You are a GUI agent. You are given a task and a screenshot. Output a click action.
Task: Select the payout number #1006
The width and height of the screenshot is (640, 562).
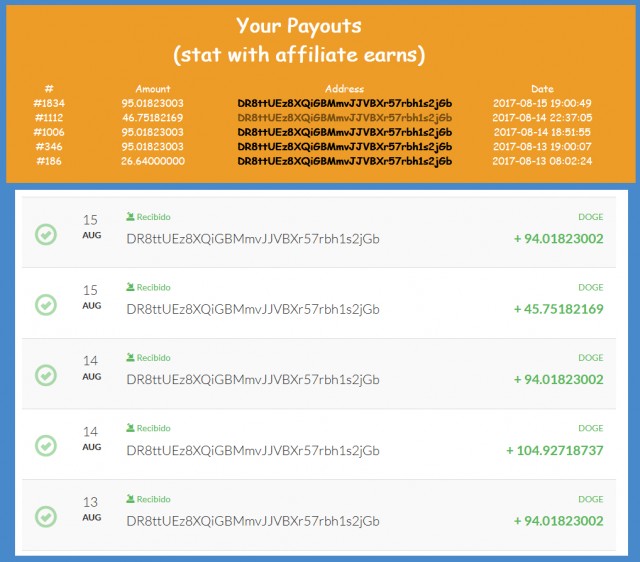[x=49, y=131]
